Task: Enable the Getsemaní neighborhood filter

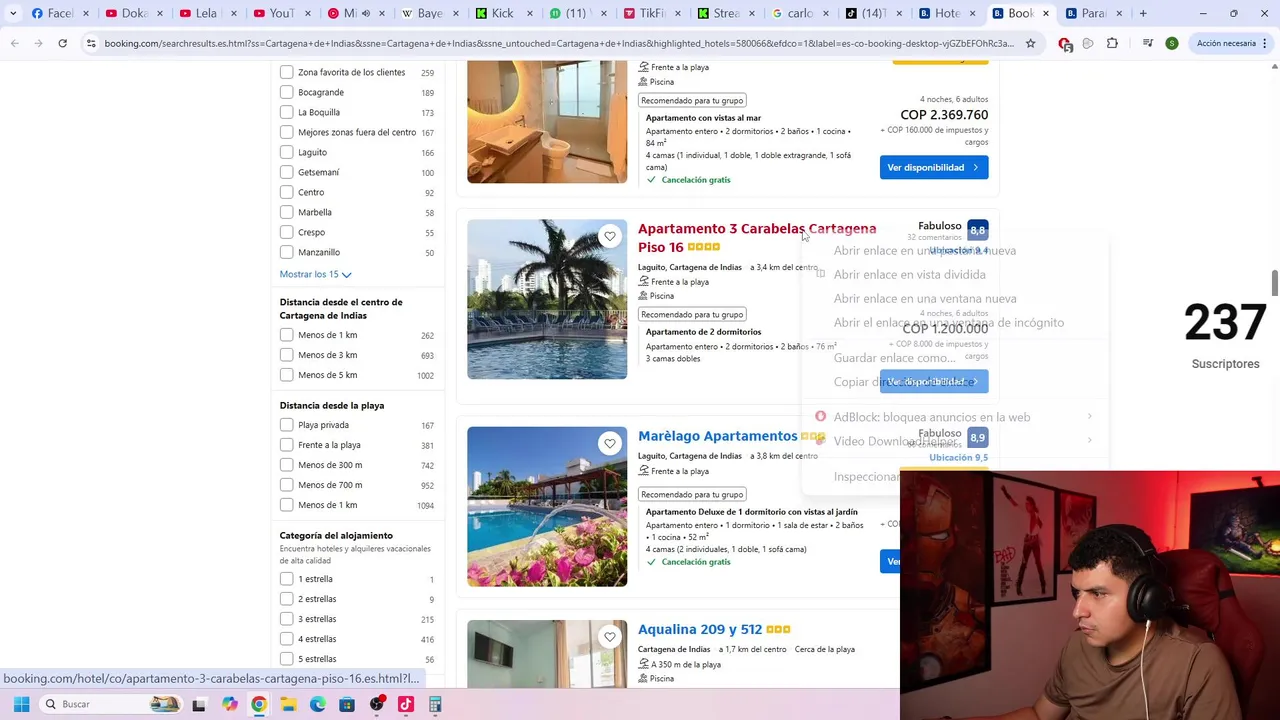Action: [287, 172]
